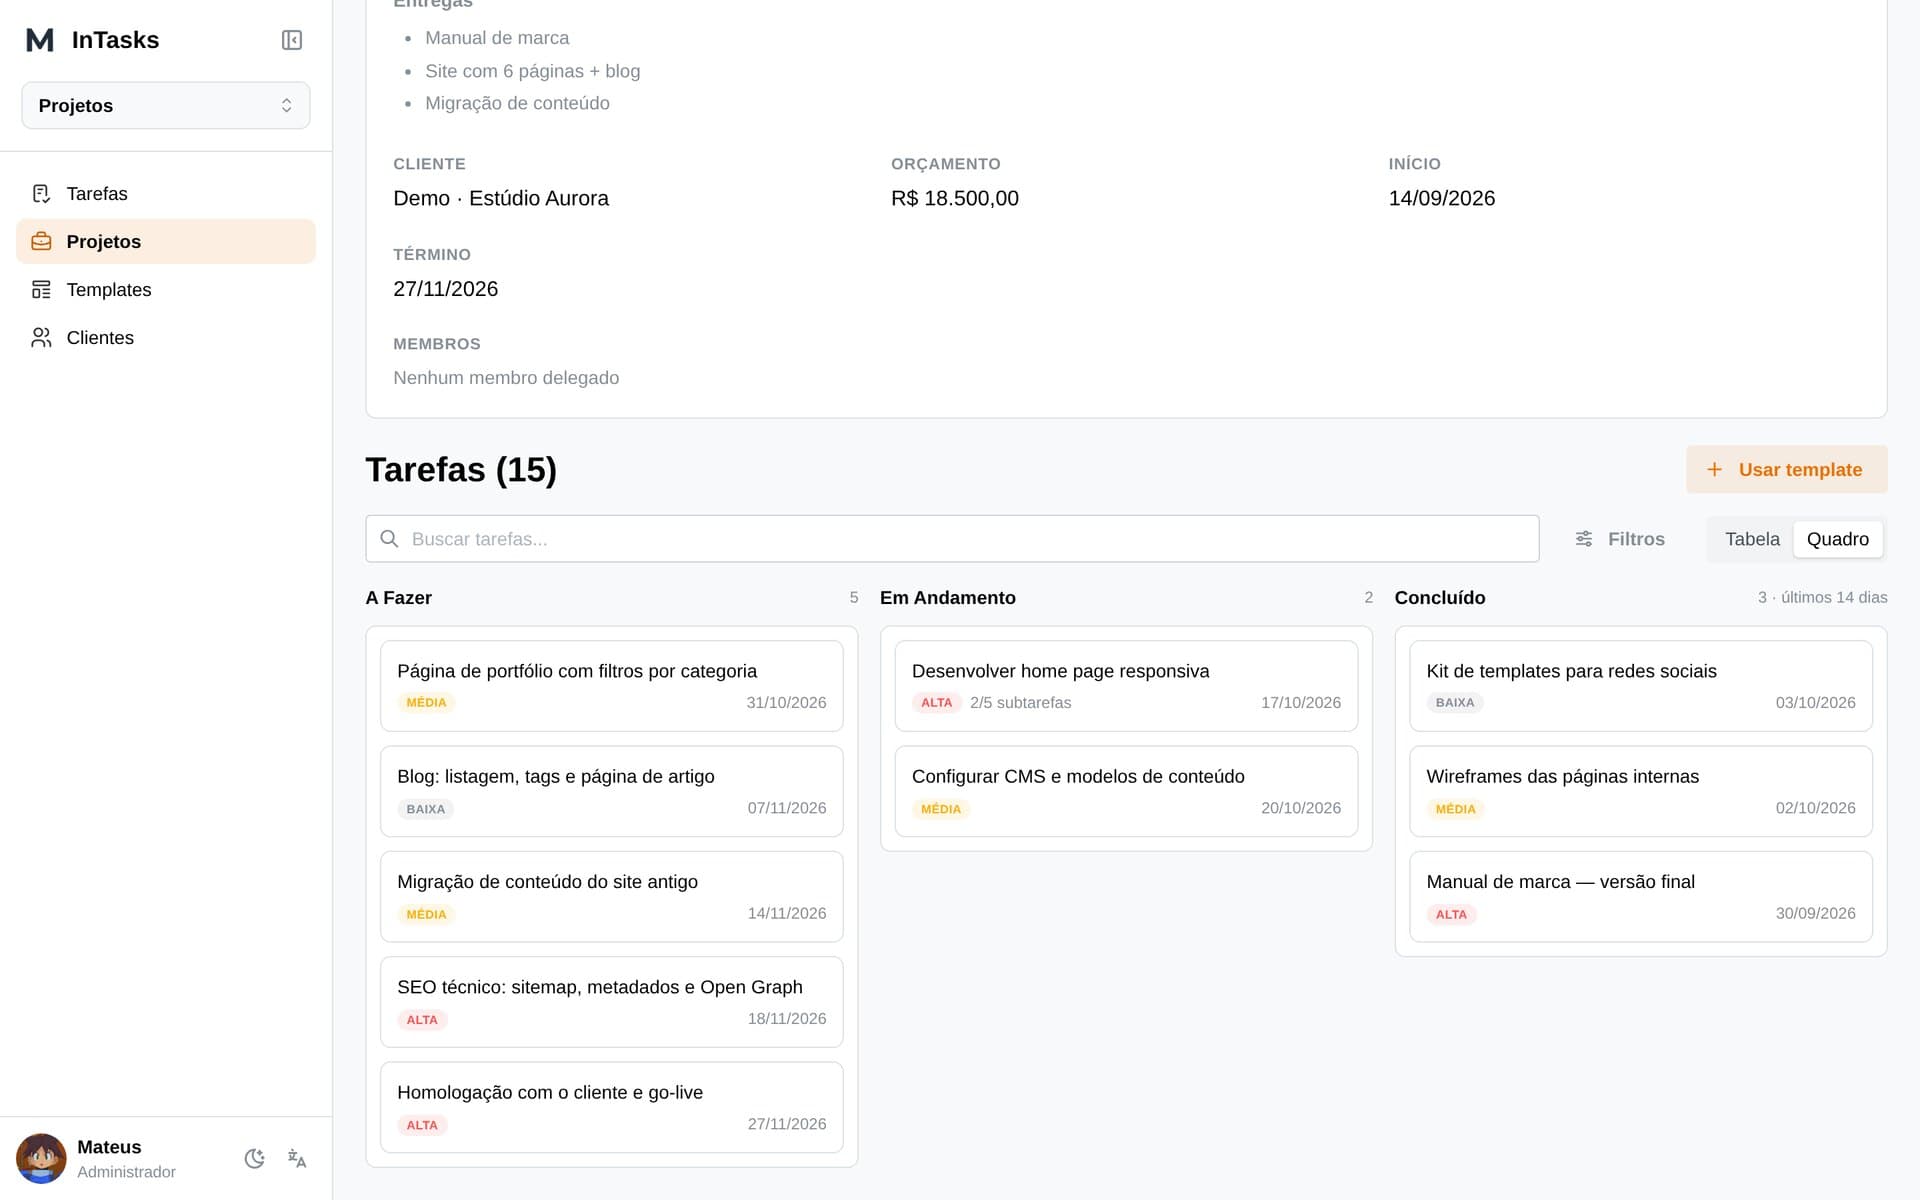
Task: Click date 17/10/2026 on Desenvolver home card
Action: click(x=1300, y=703)
